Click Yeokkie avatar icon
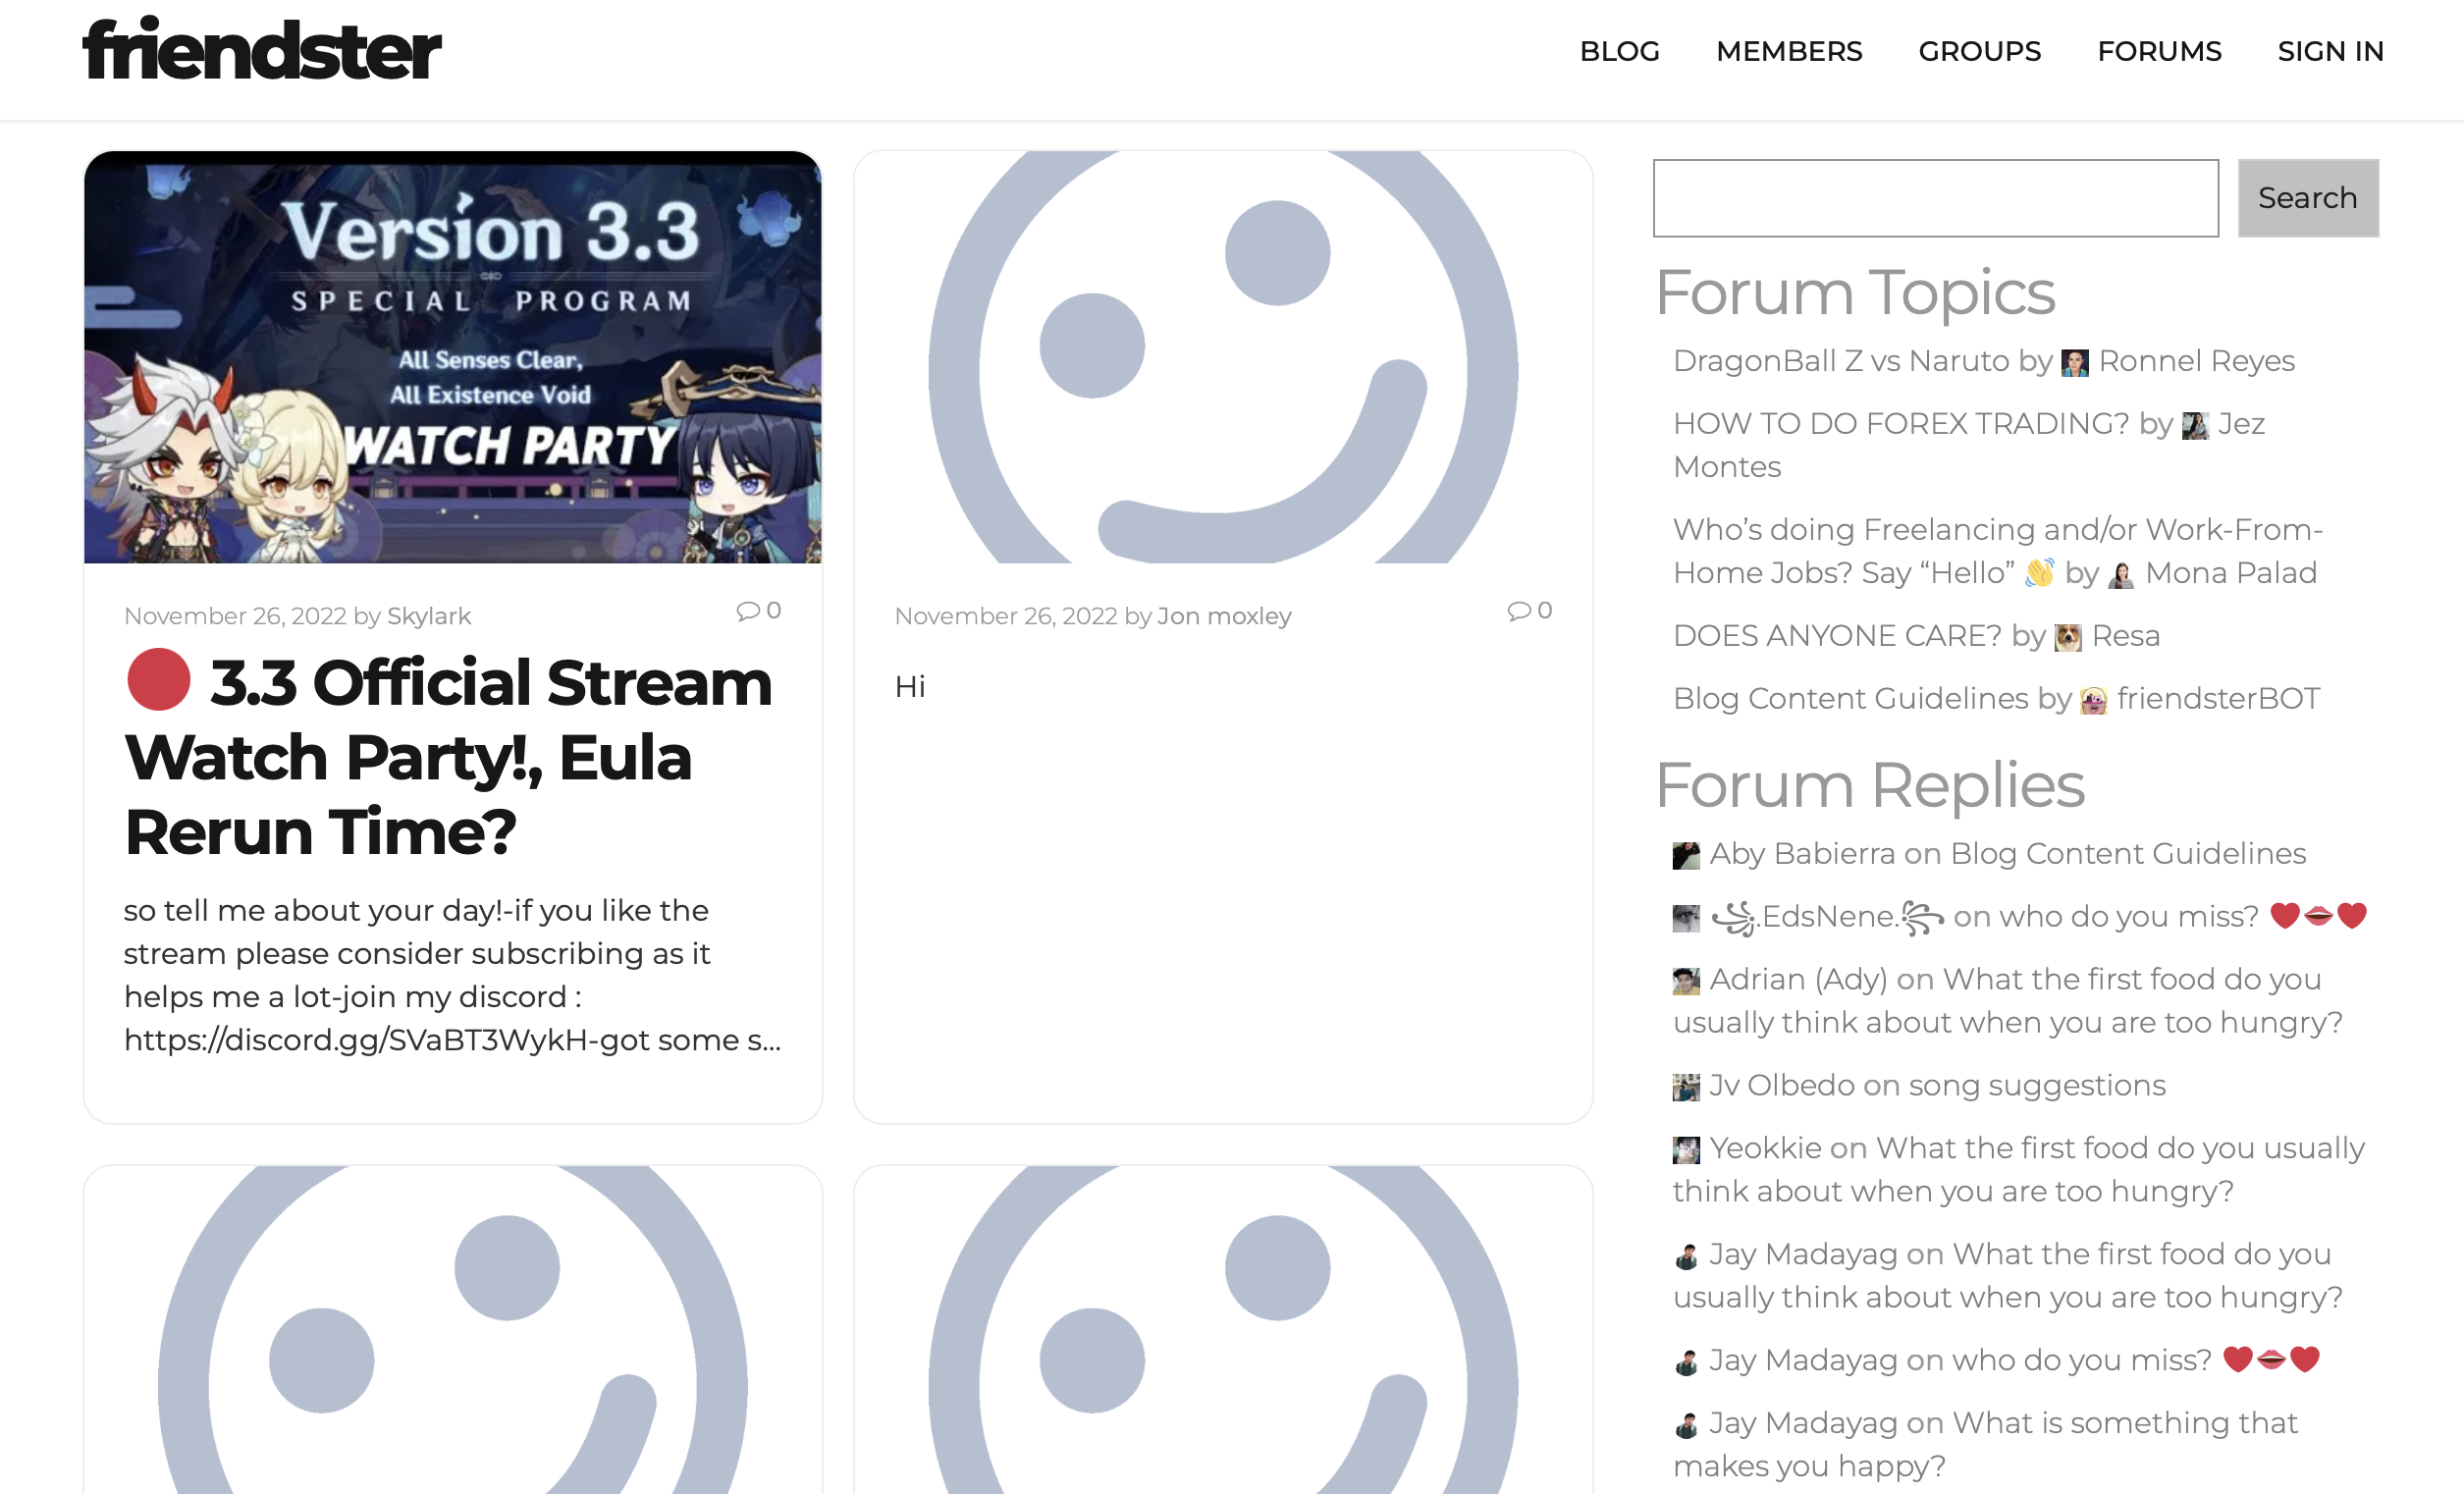Viewport: 2464px width, 1494px height. (x=1686, y=1151)
